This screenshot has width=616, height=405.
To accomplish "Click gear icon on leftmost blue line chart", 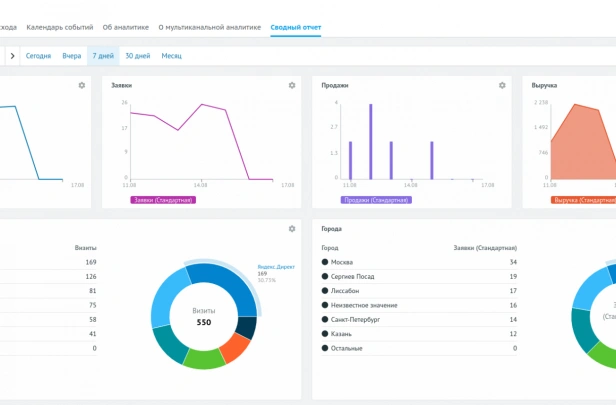I will tap(82, 85).
